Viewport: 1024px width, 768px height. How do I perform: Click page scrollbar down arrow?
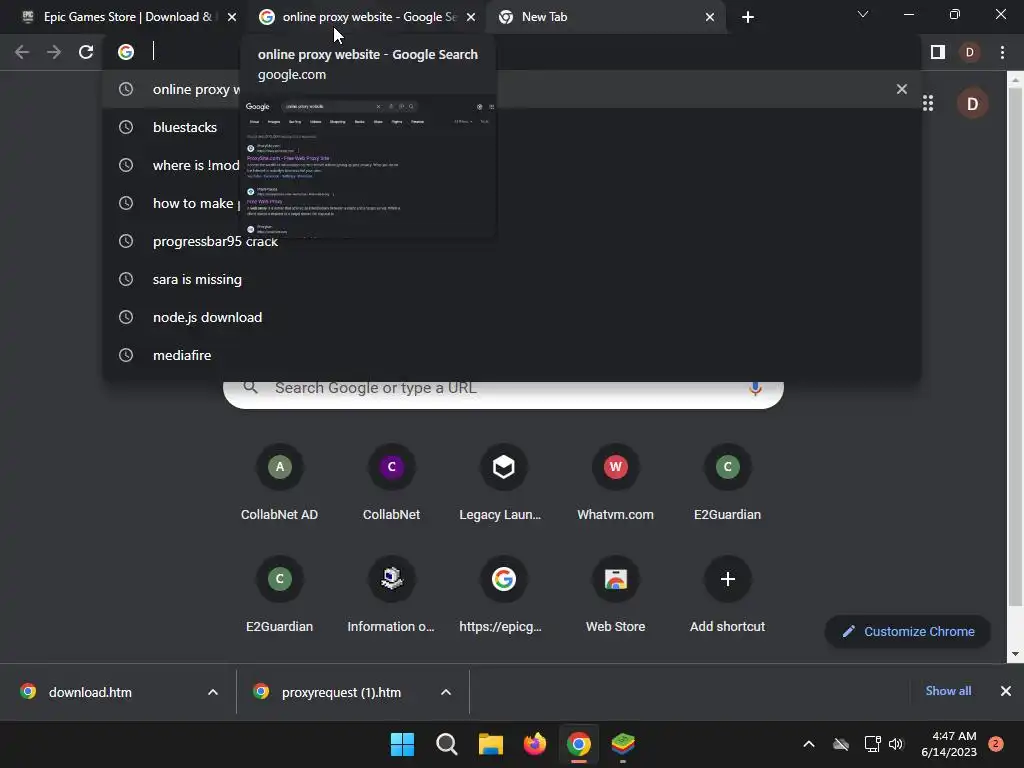click(x=1015, y=654)
